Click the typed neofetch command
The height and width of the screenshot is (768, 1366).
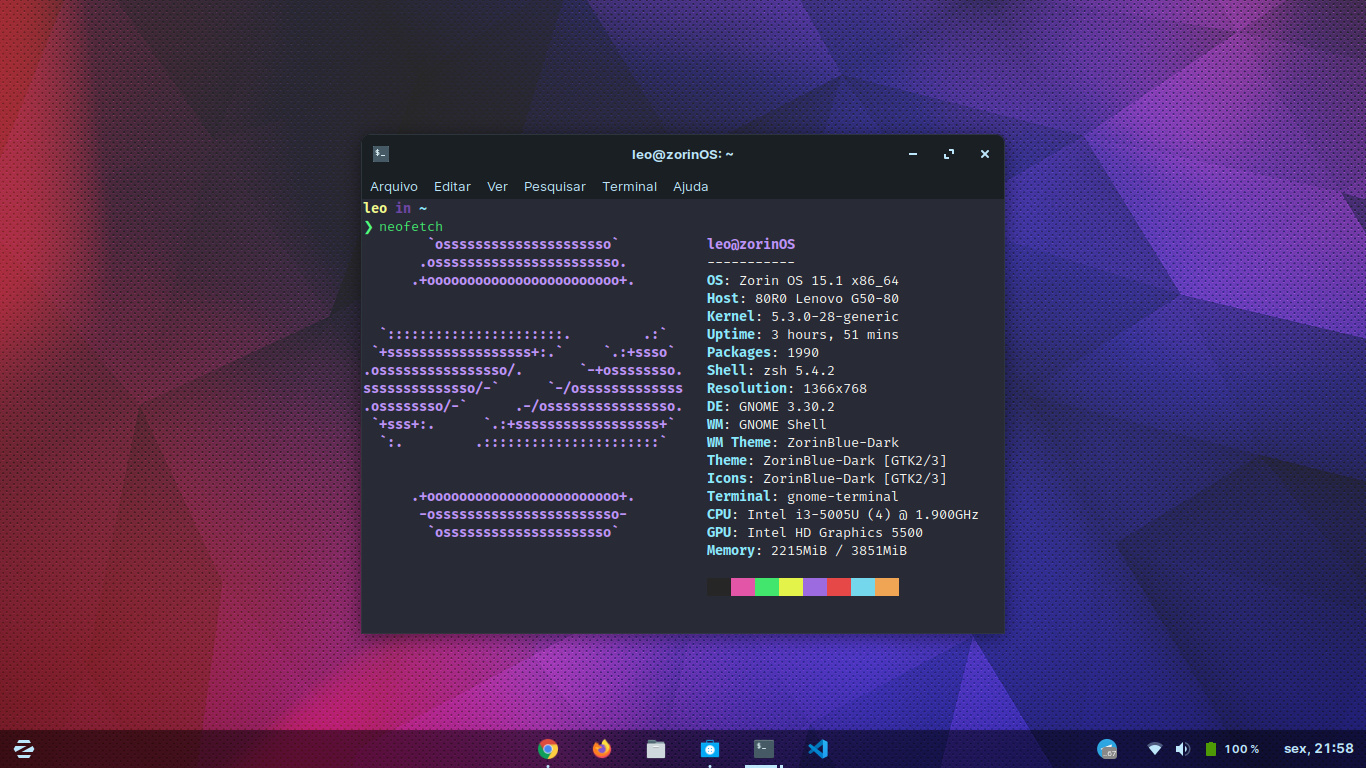coord(411,227)
